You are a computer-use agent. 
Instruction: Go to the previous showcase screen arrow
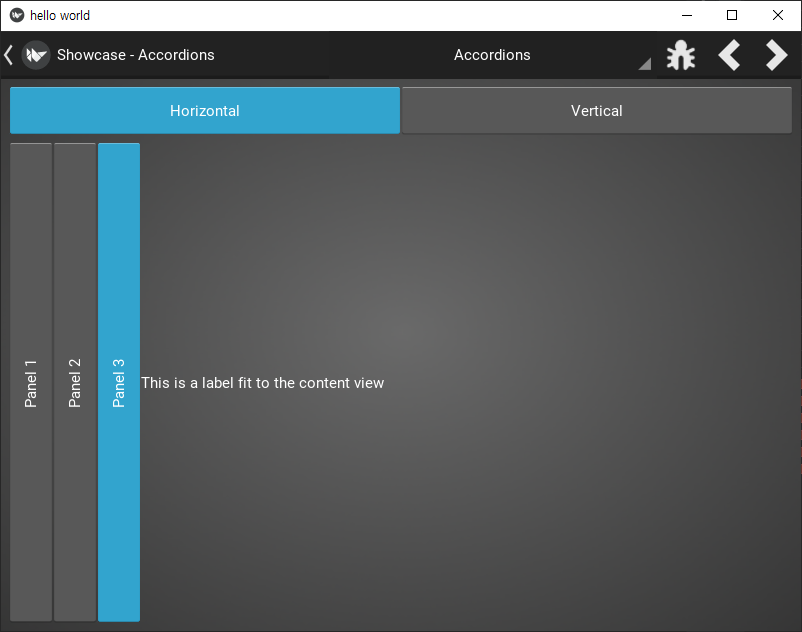tap(729, 55)
